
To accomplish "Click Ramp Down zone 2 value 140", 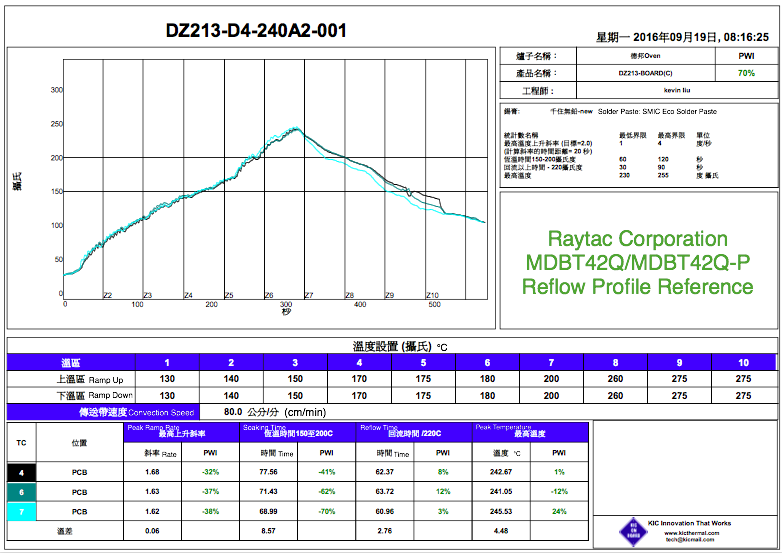I will click(x=231, y=395).
